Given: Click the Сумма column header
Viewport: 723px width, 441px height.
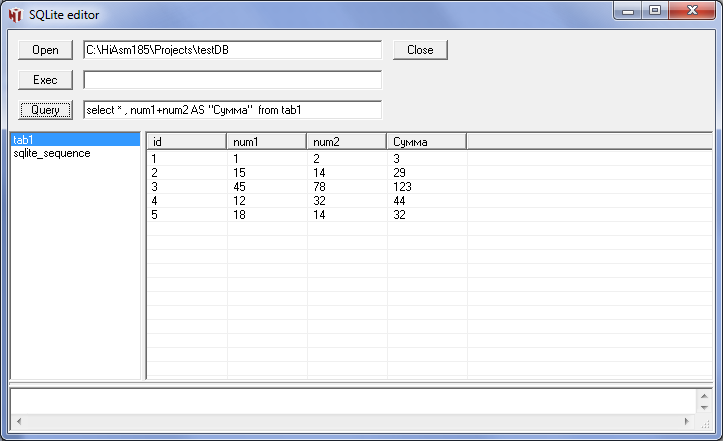Looking at the screenshot, I should [426, 142].
